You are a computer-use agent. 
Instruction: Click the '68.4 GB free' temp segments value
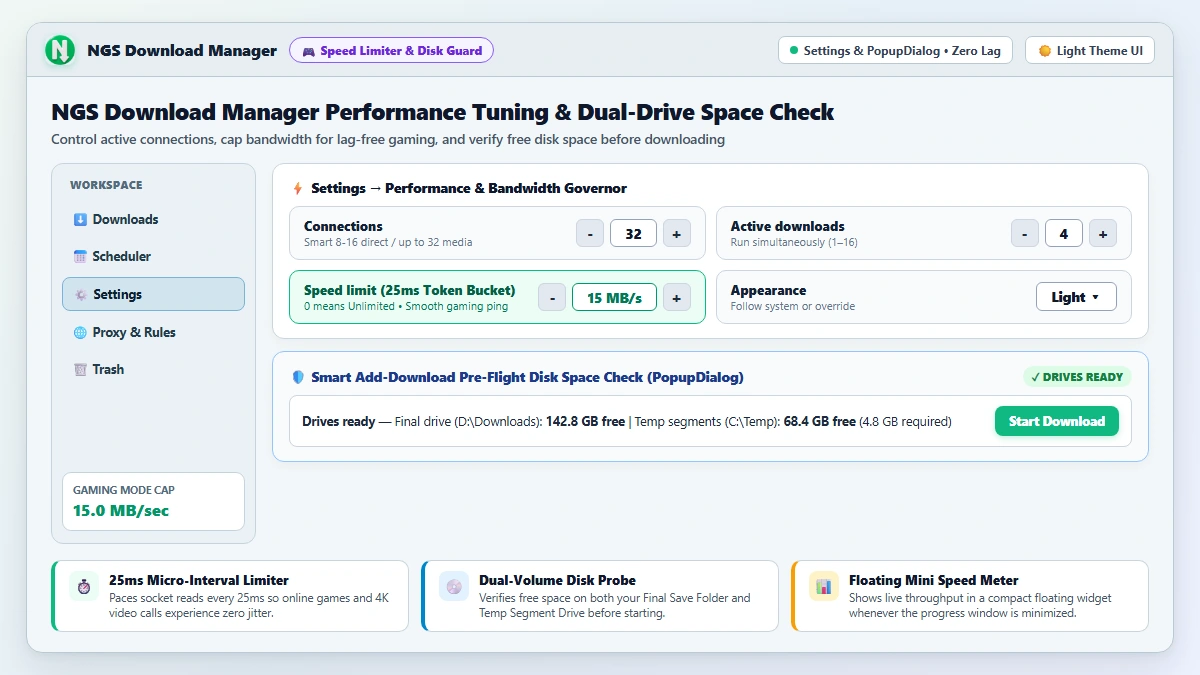819,421
